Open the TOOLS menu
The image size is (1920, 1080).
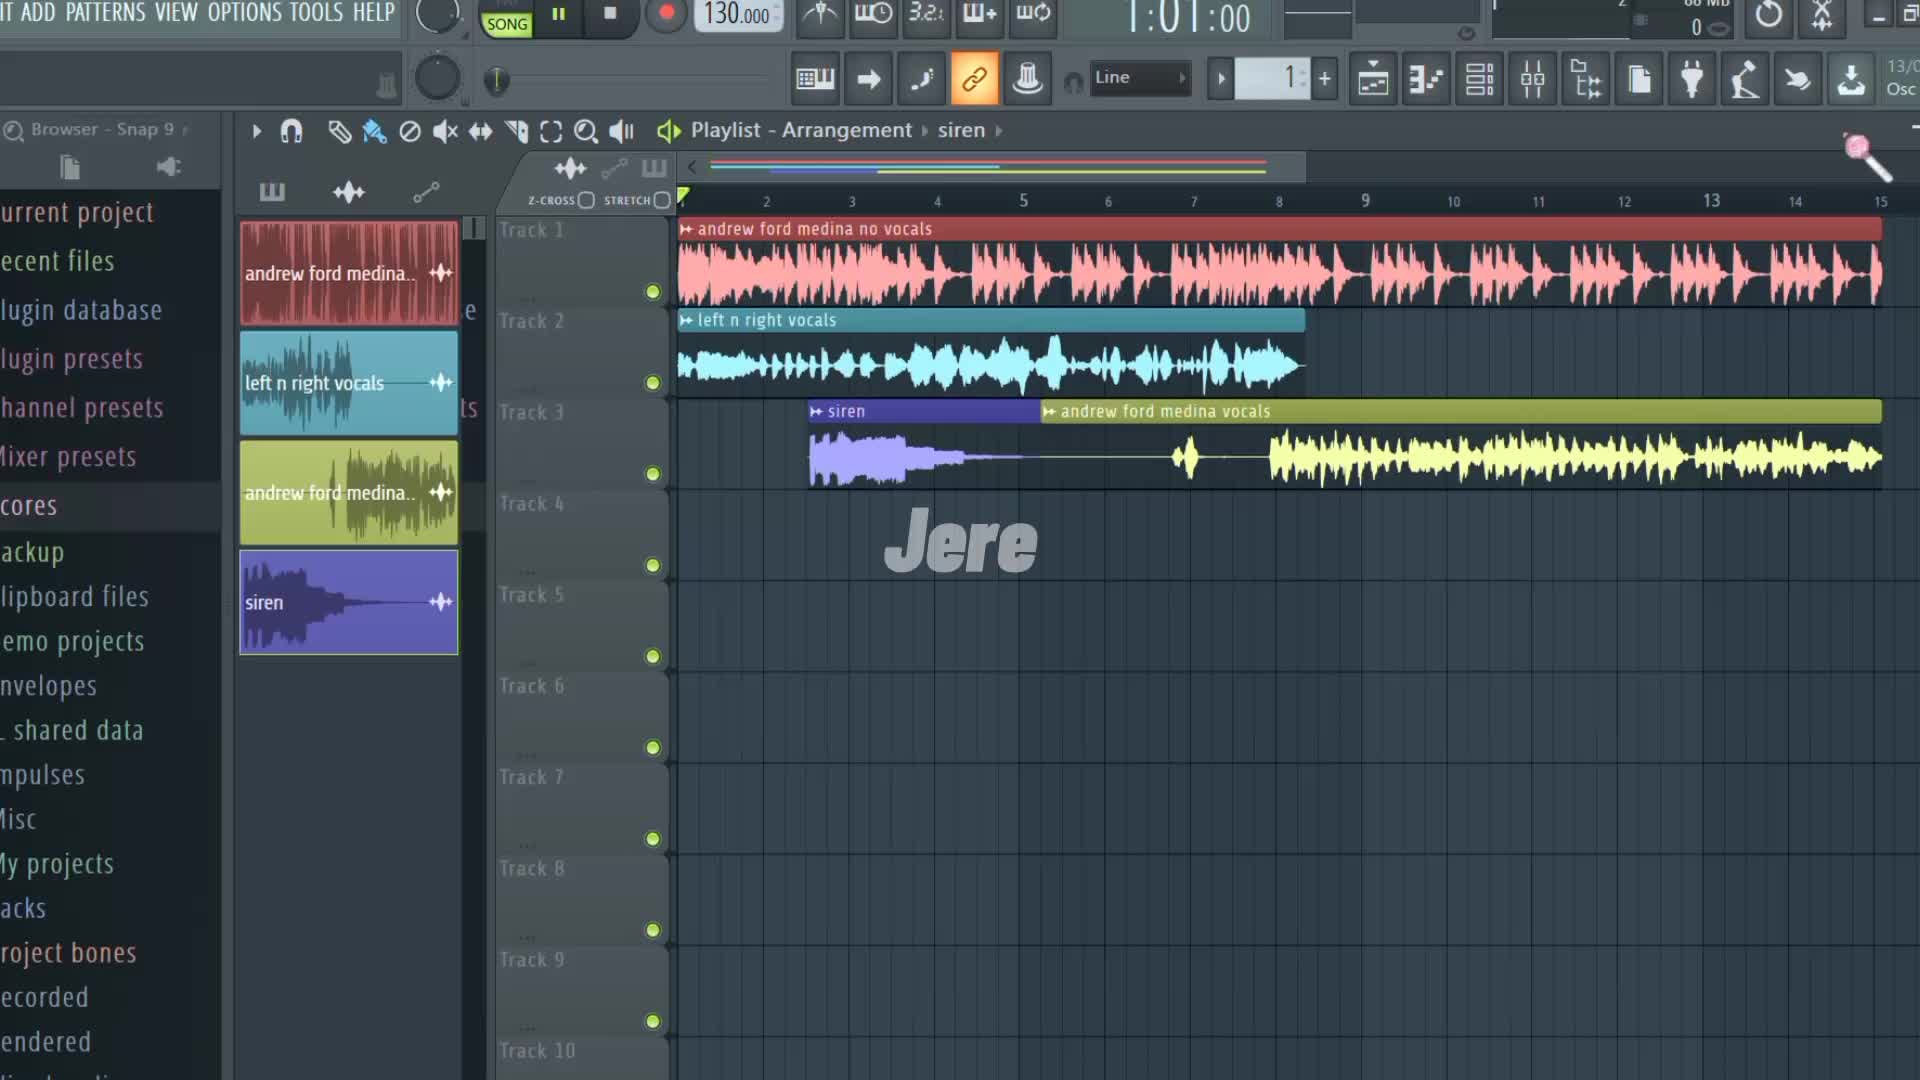click(x=316, y=13)
